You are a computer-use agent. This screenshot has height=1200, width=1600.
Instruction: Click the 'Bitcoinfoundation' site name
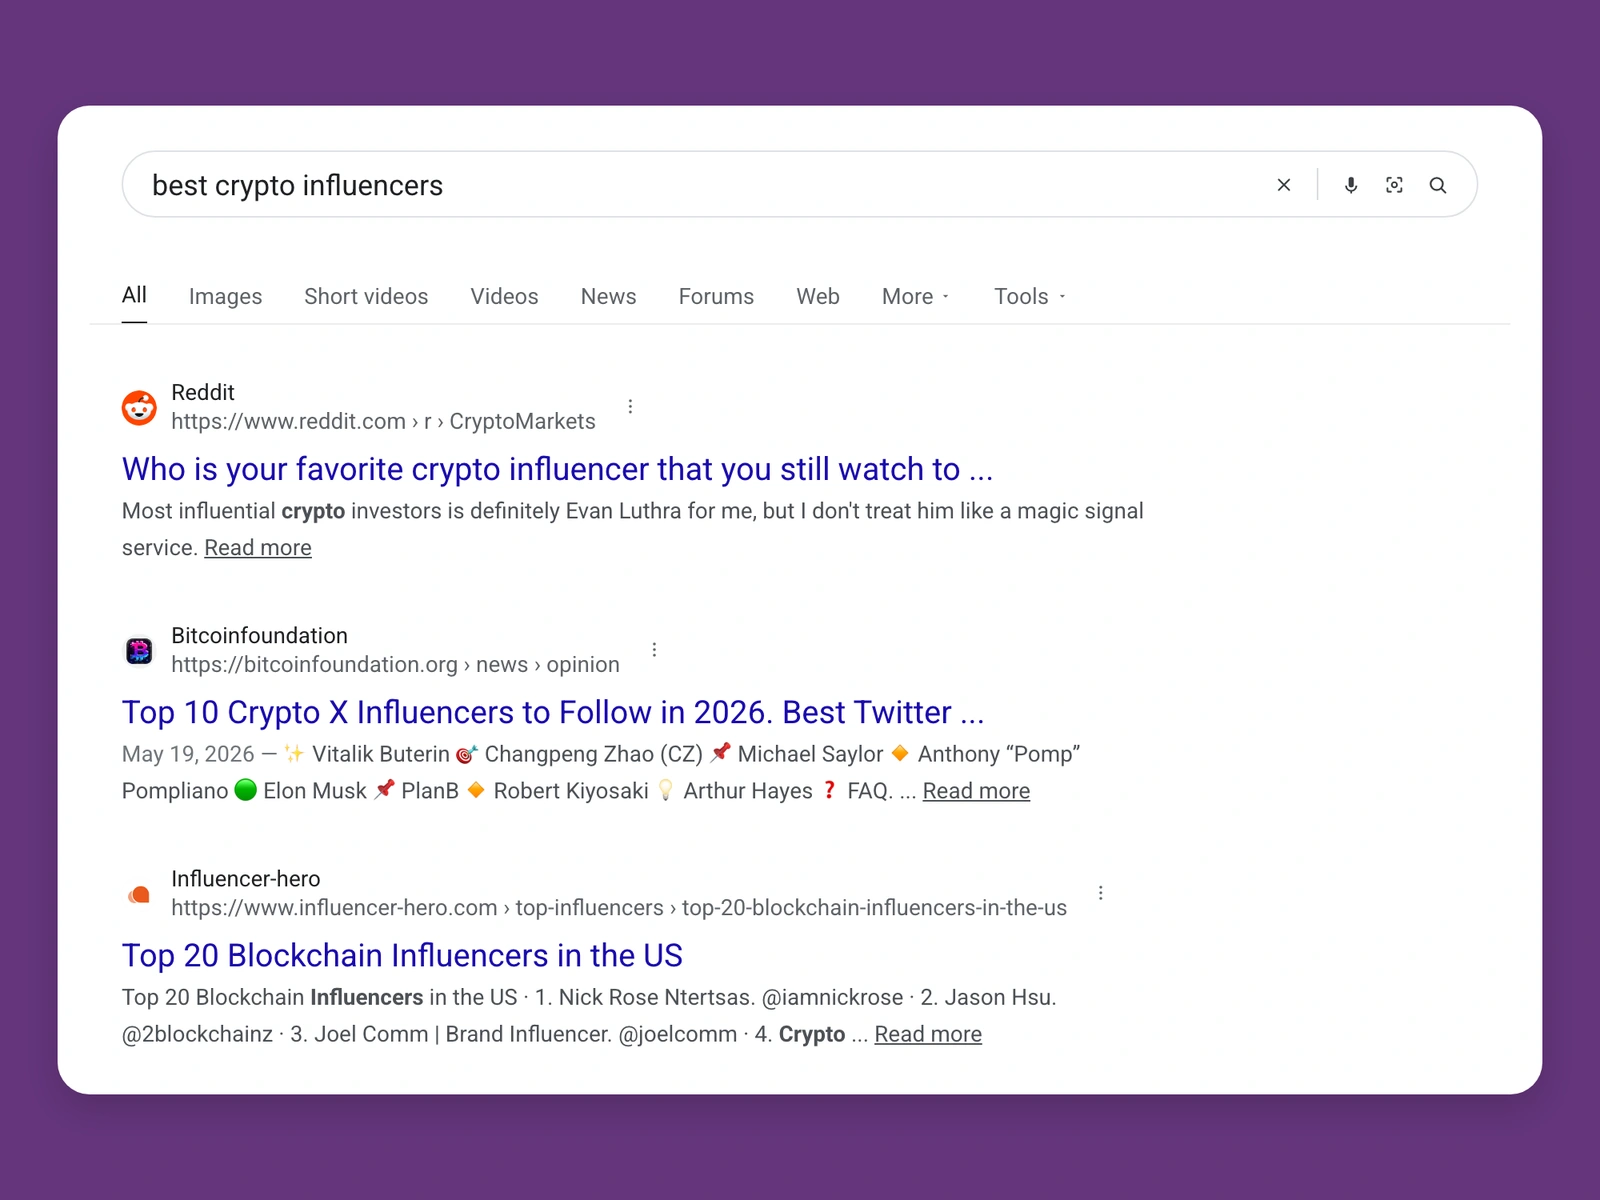259,635
